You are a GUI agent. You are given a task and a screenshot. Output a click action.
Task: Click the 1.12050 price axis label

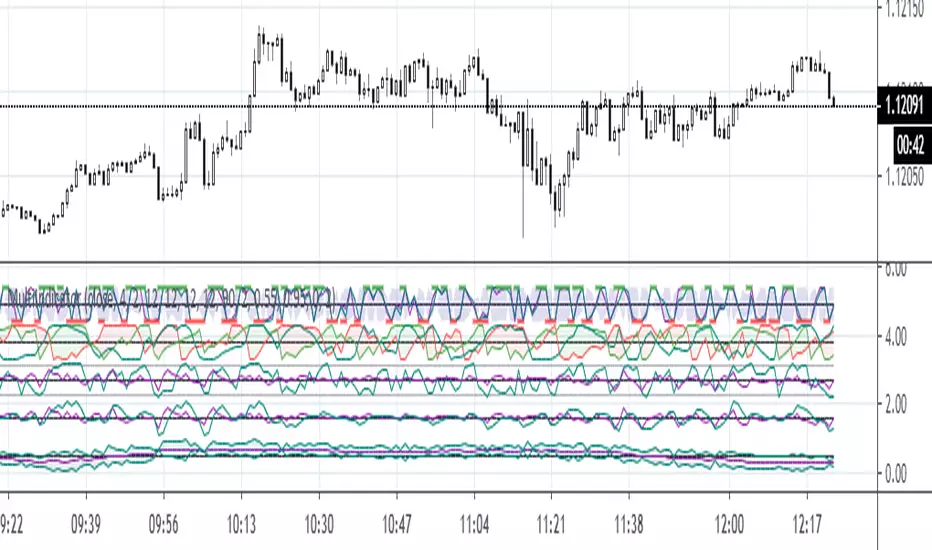904,177
